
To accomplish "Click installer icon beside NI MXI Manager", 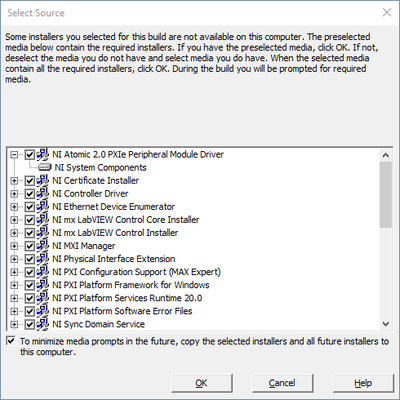I will click(x=43, y=246).
